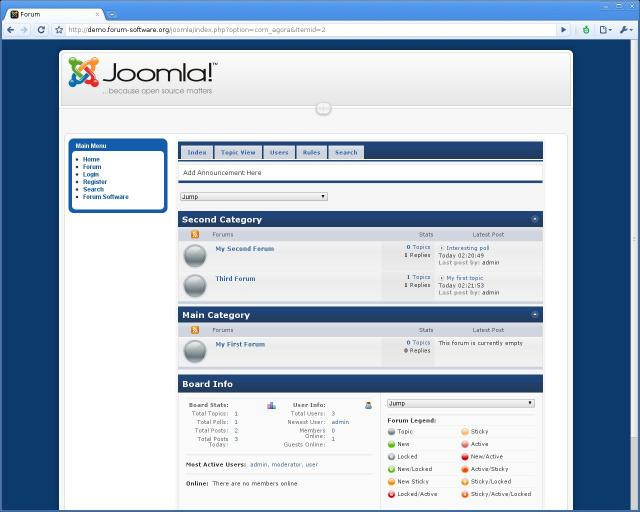Select the Users tab in forum navigation
This screenshot has width=640, height=512.
pos(279,152)
